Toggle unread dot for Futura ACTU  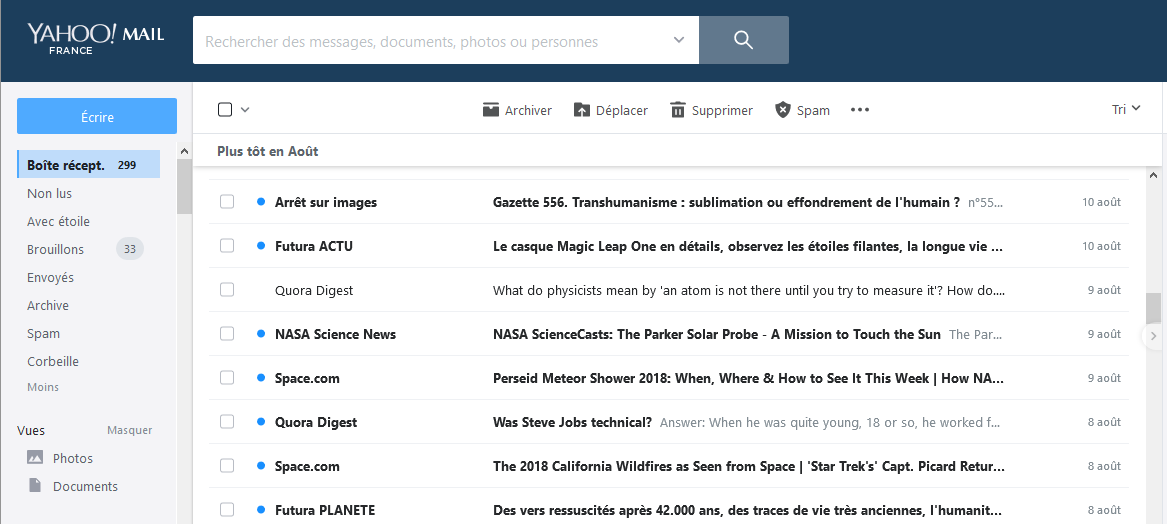pos(260,246)
